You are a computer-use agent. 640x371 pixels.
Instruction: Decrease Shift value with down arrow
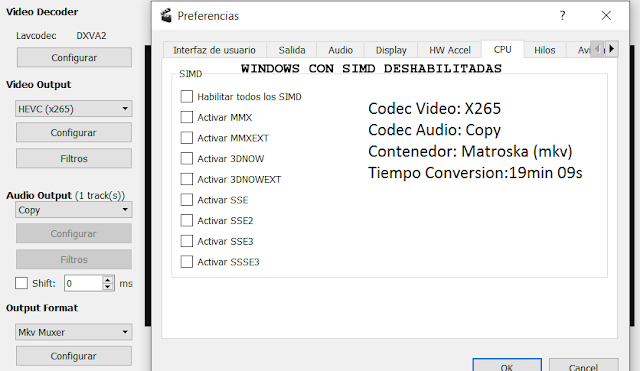coord(107,287)
